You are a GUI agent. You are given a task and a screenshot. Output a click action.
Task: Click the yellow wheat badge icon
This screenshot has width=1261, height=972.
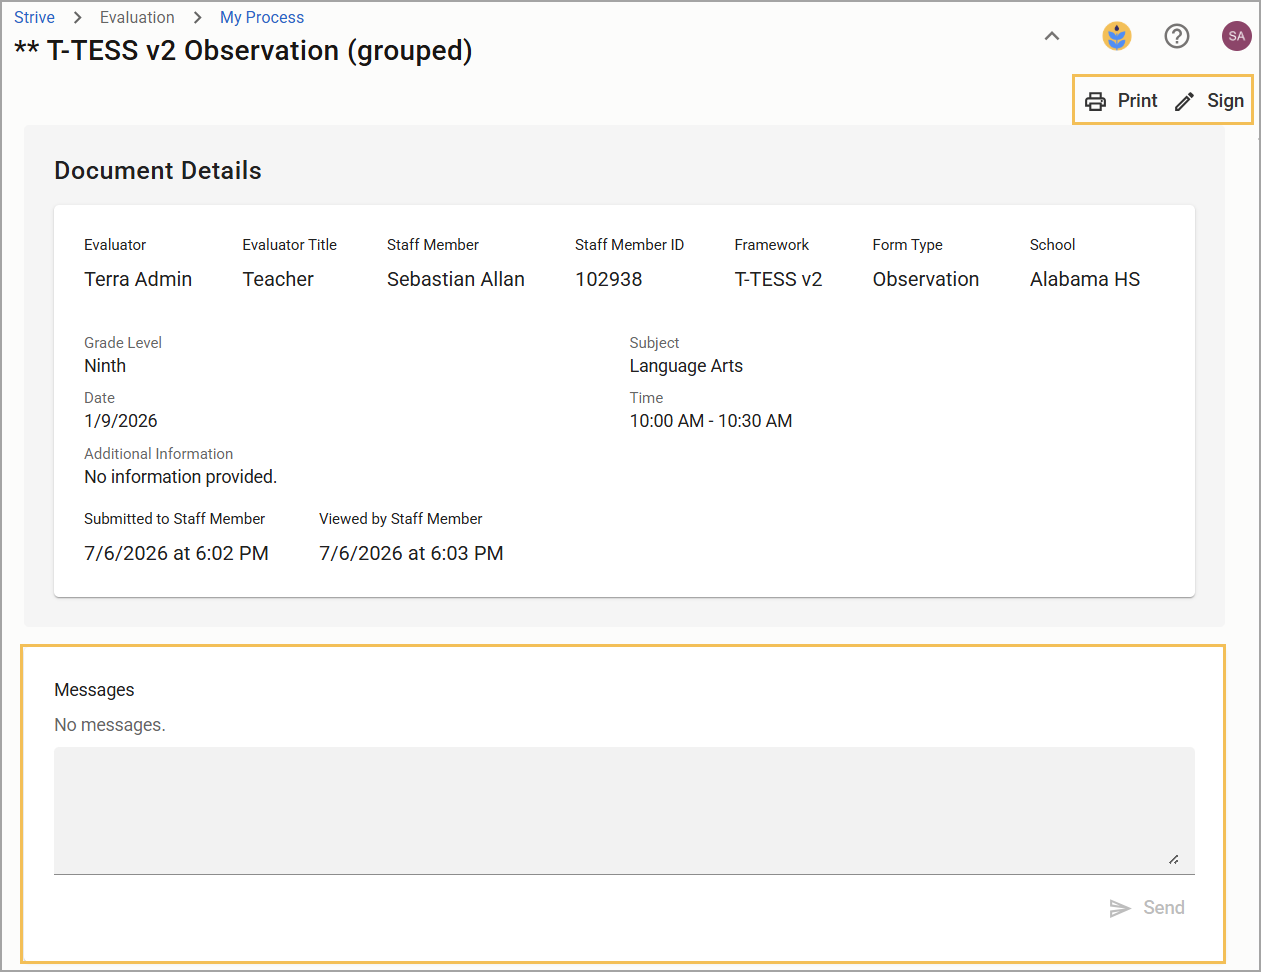[1117, 36]
